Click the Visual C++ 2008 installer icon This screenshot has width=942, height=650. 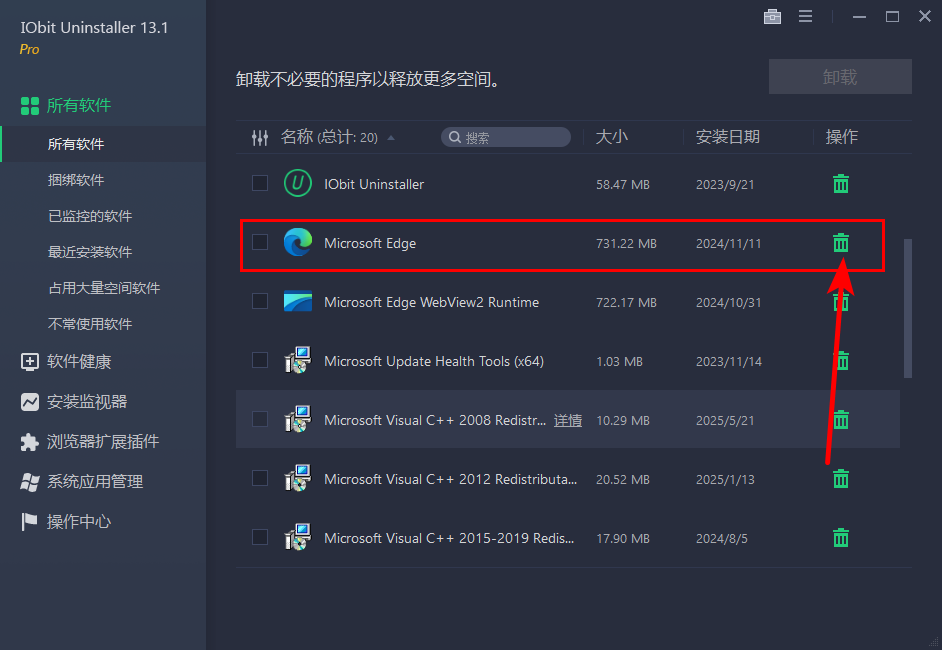[x=297, y=419]
